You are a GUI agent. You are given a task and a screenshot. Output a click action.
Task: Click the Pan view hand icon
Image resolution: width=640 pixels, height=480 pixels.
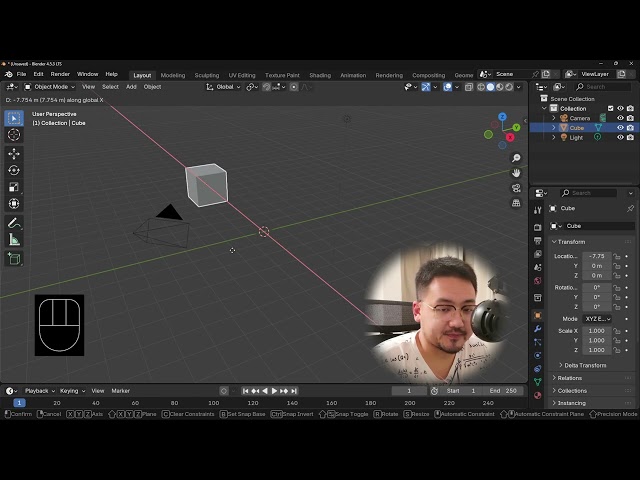click(516, 173)
